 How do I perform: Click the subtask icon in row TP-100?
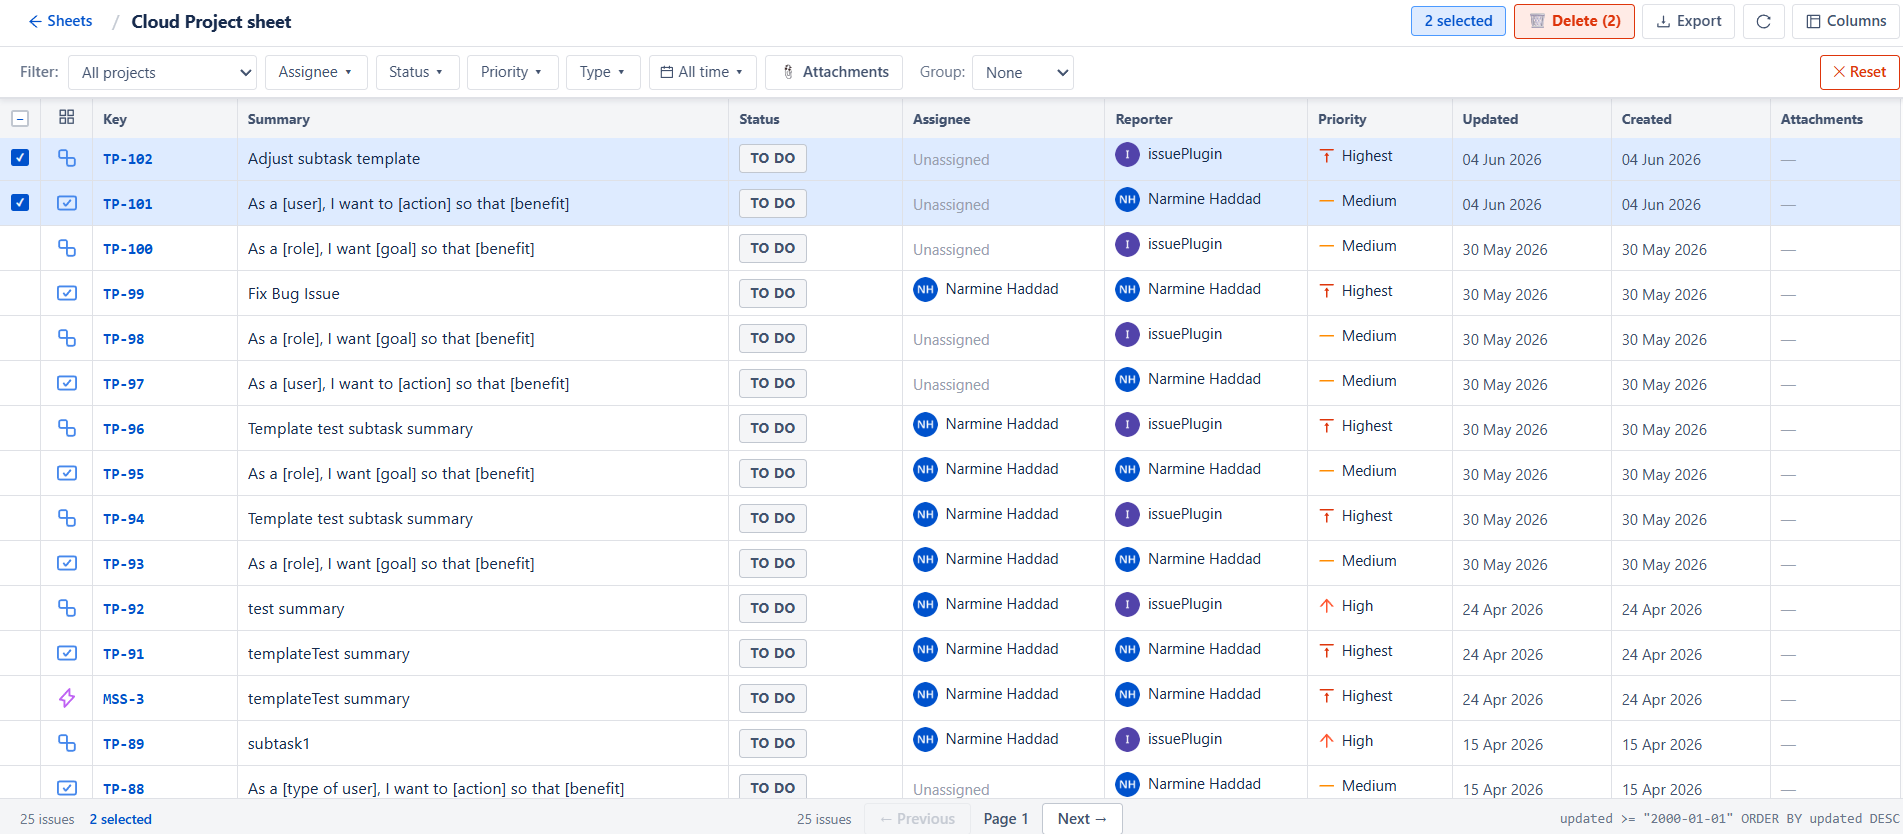point(67,248)
